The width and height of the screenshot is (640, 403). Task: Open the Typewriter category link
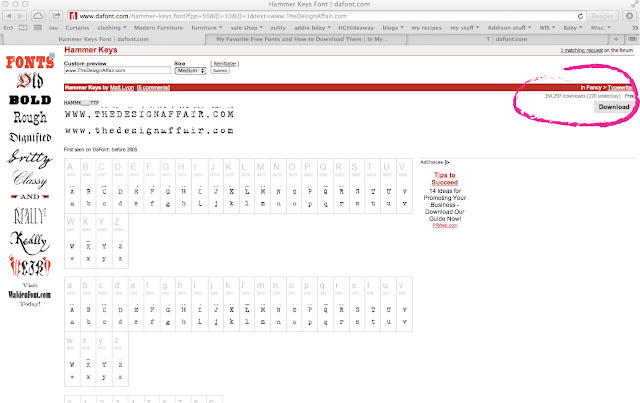620,87
